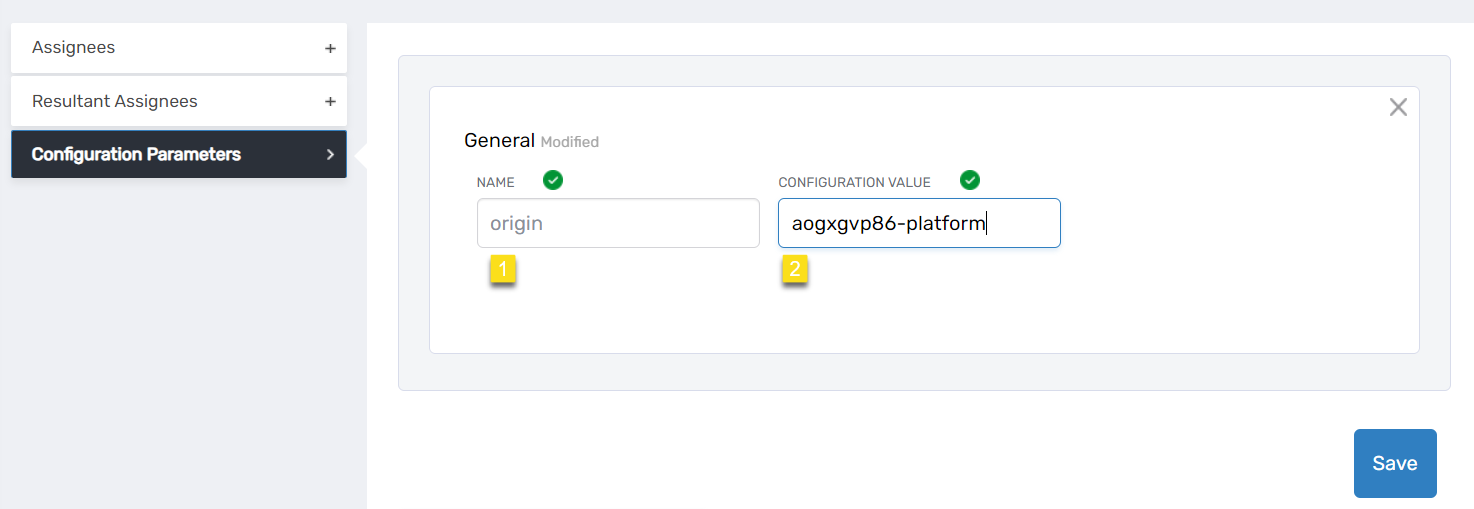
Task: Click the pointer notch beside Configuration Parameters
Action: click(361, 155)
